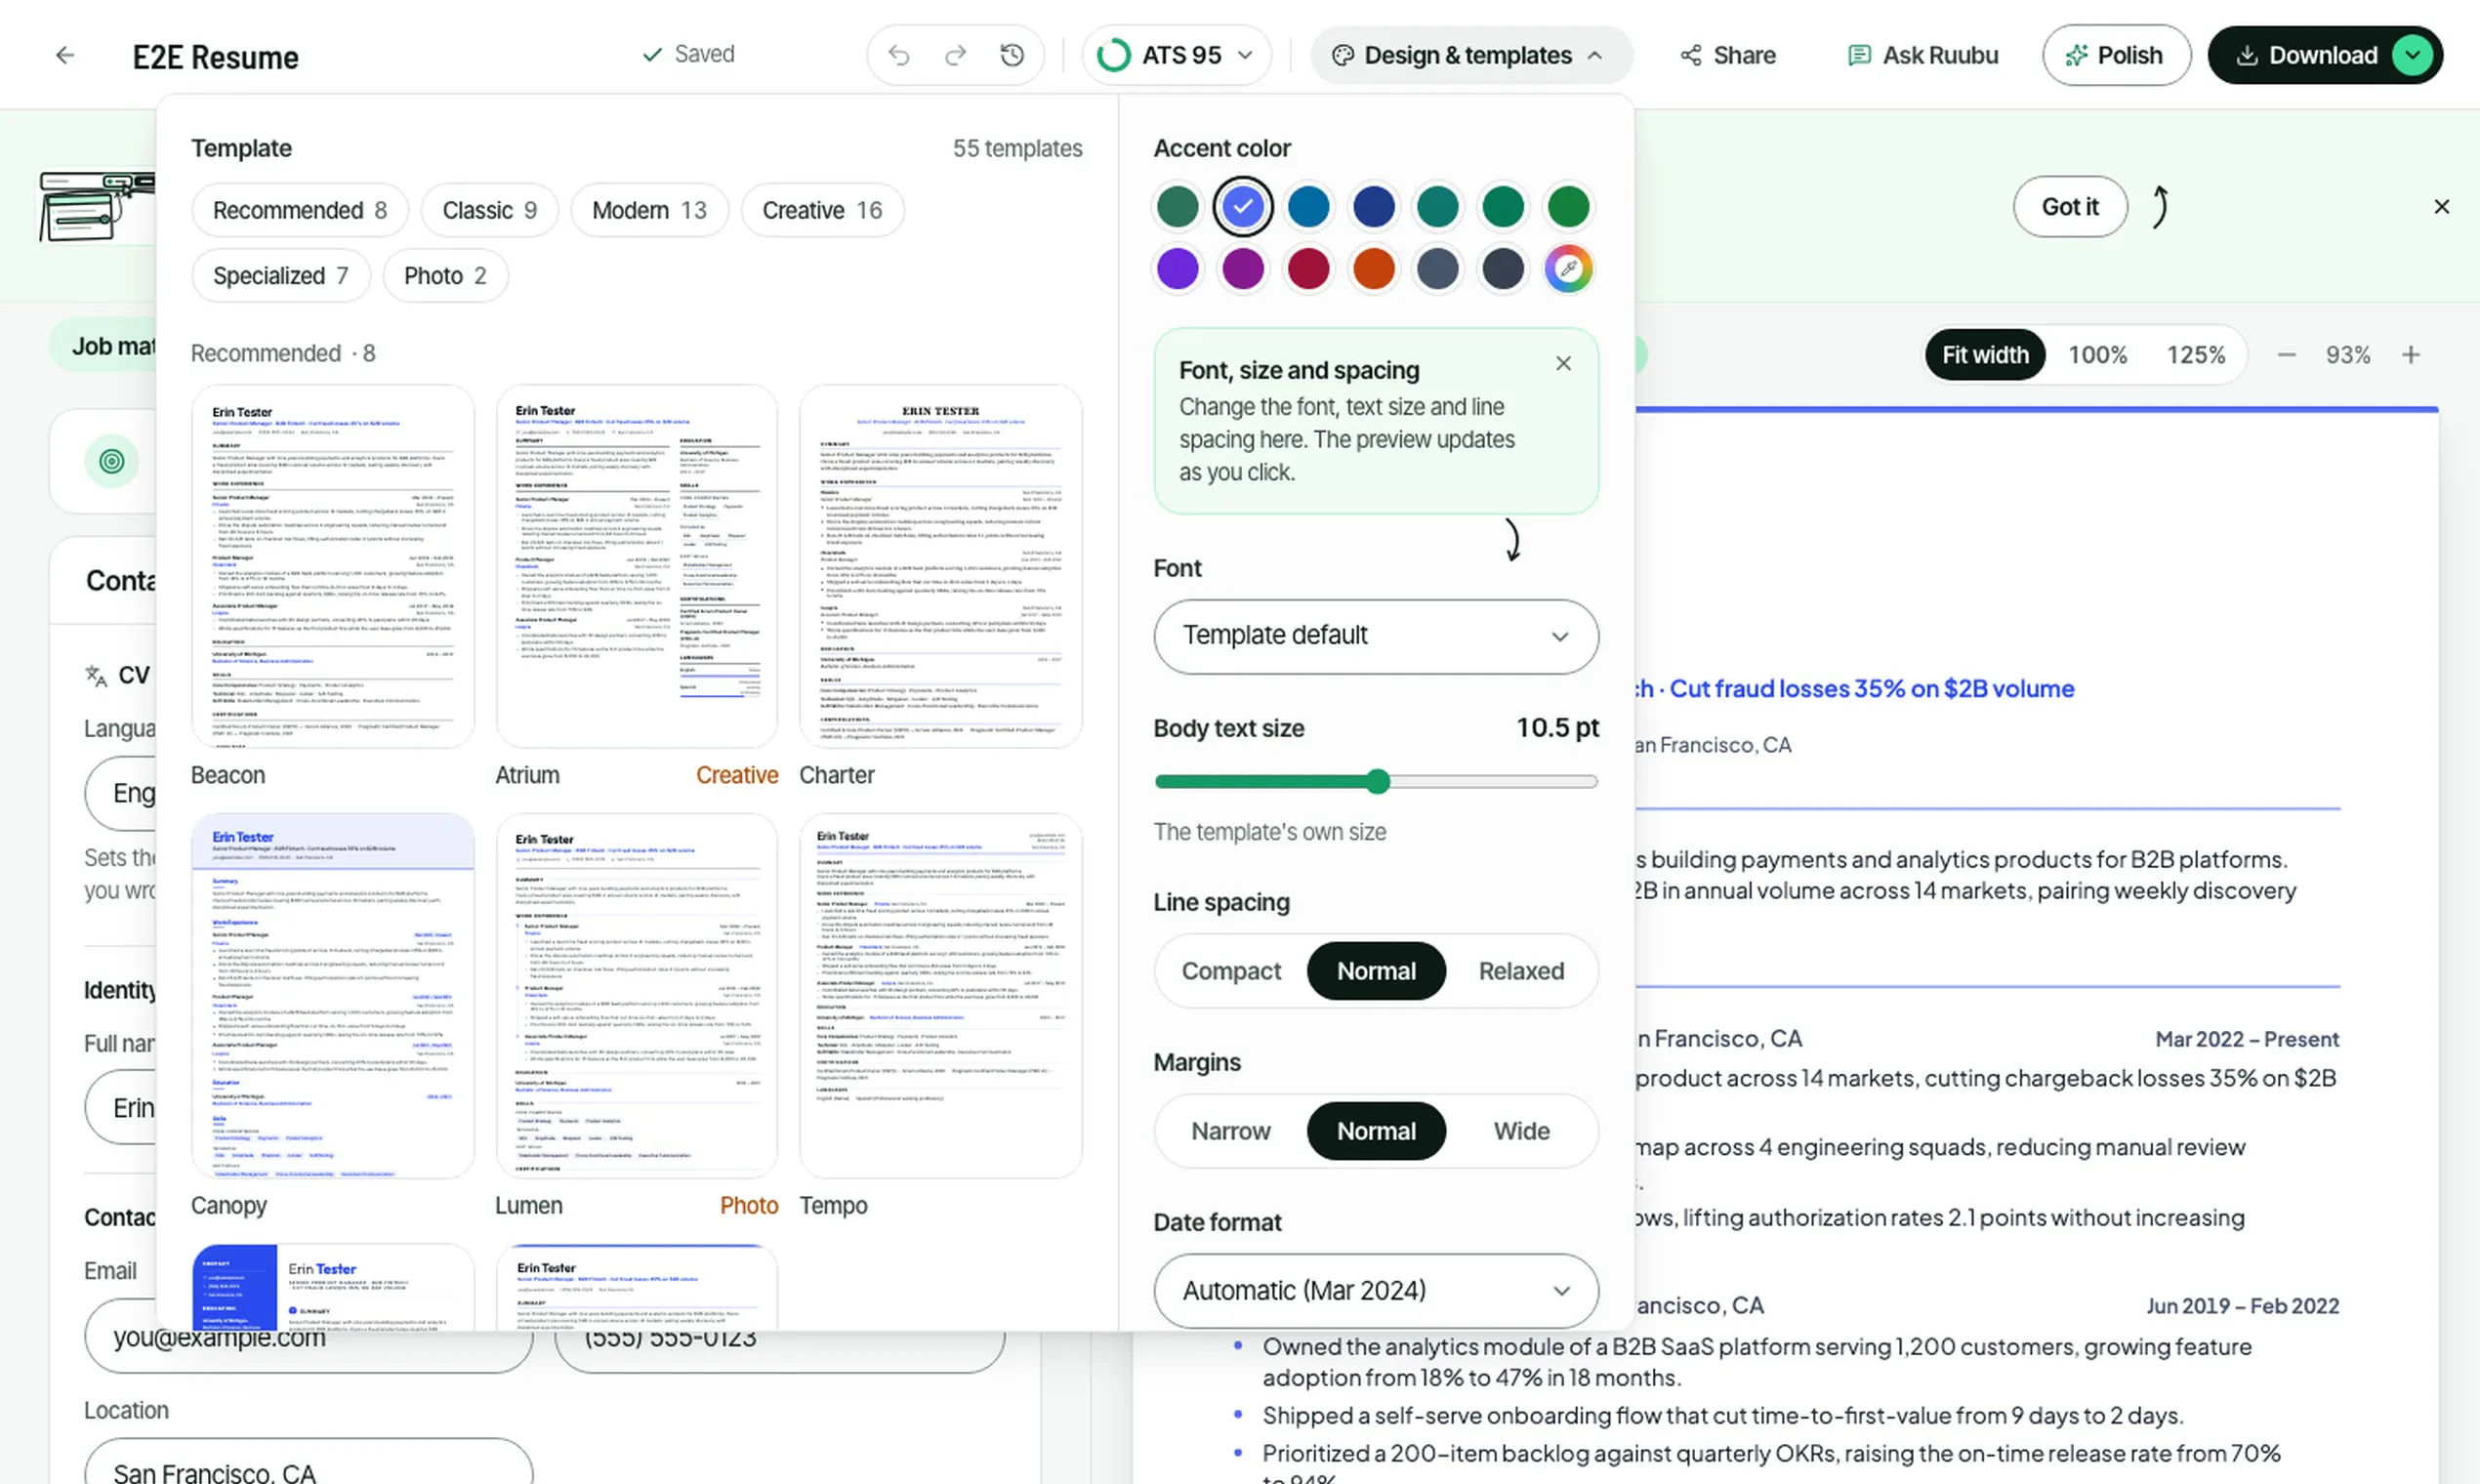Dismiss the banner with the X icon
The height and width of the screenshot is (1484, 2480).
click(x=2441, y=206)
